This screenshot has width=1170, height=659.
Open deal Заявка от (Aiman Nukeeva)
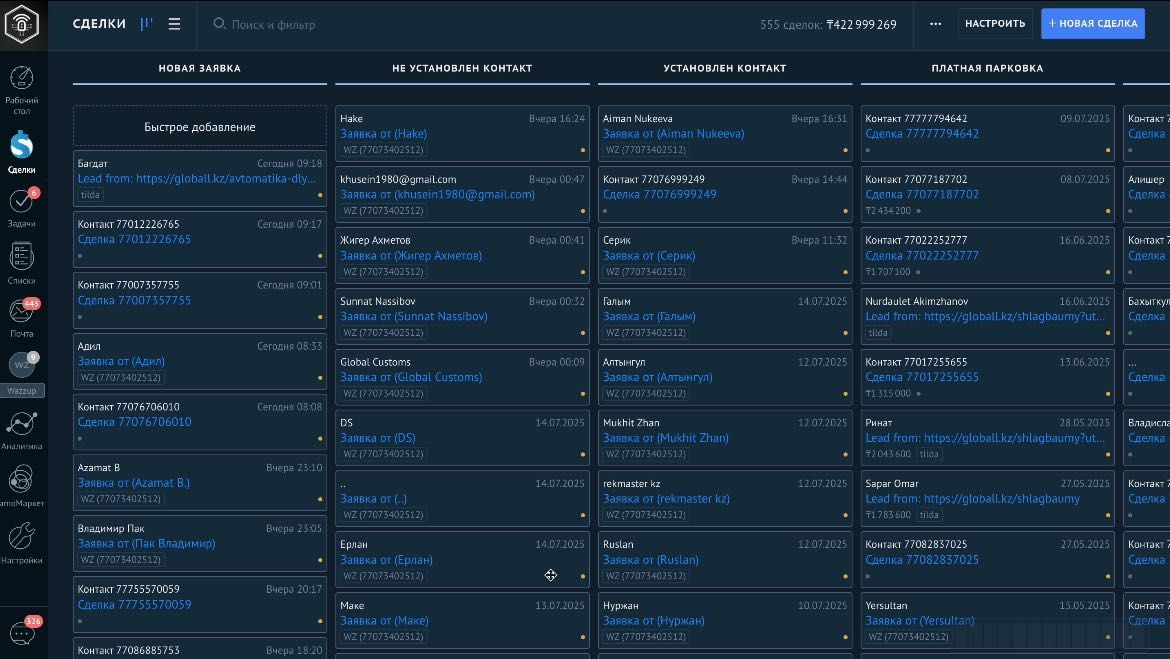point(674,134)
